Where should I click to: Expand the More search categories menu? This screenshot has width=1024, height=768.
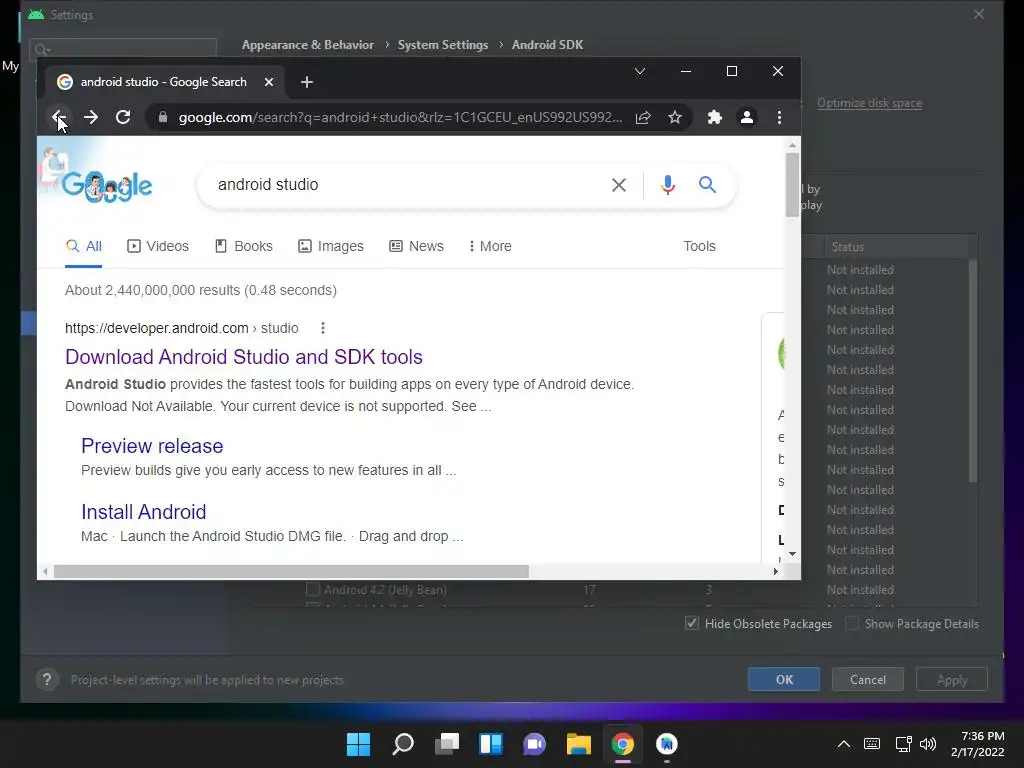click(x=490, y=247)
